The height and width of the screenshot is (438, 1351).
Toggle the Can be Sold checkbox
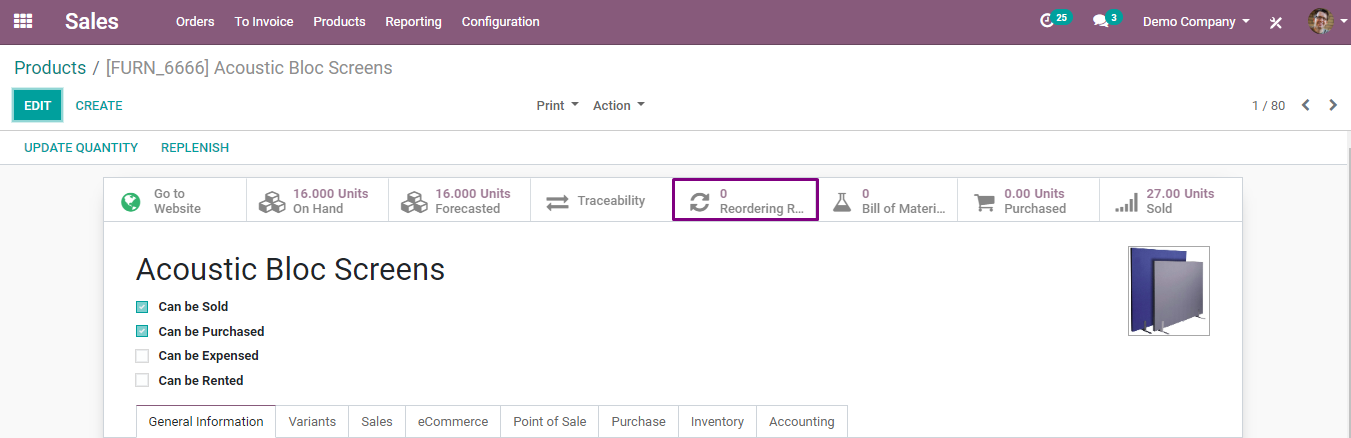142,307
